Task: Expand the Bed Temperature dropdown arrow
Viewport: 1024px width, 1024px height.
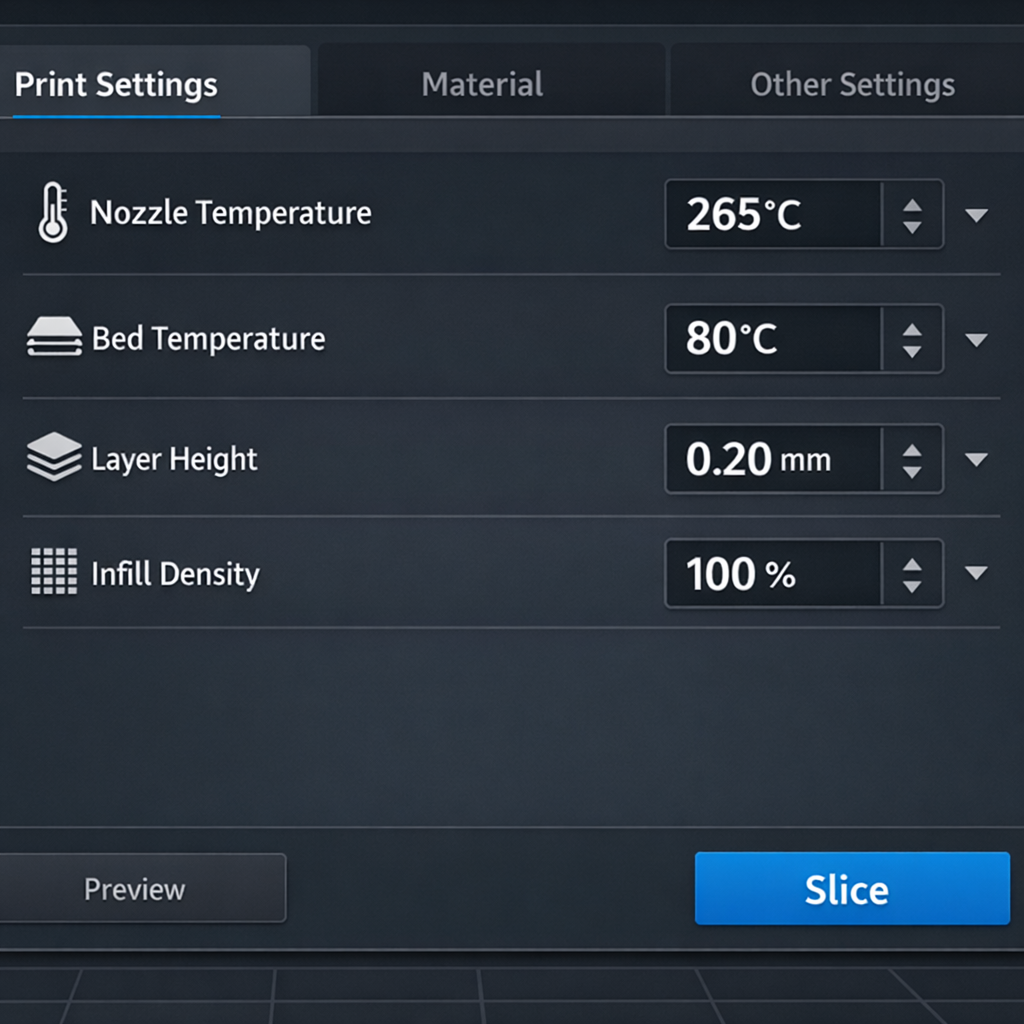Action: pos(977,338)
